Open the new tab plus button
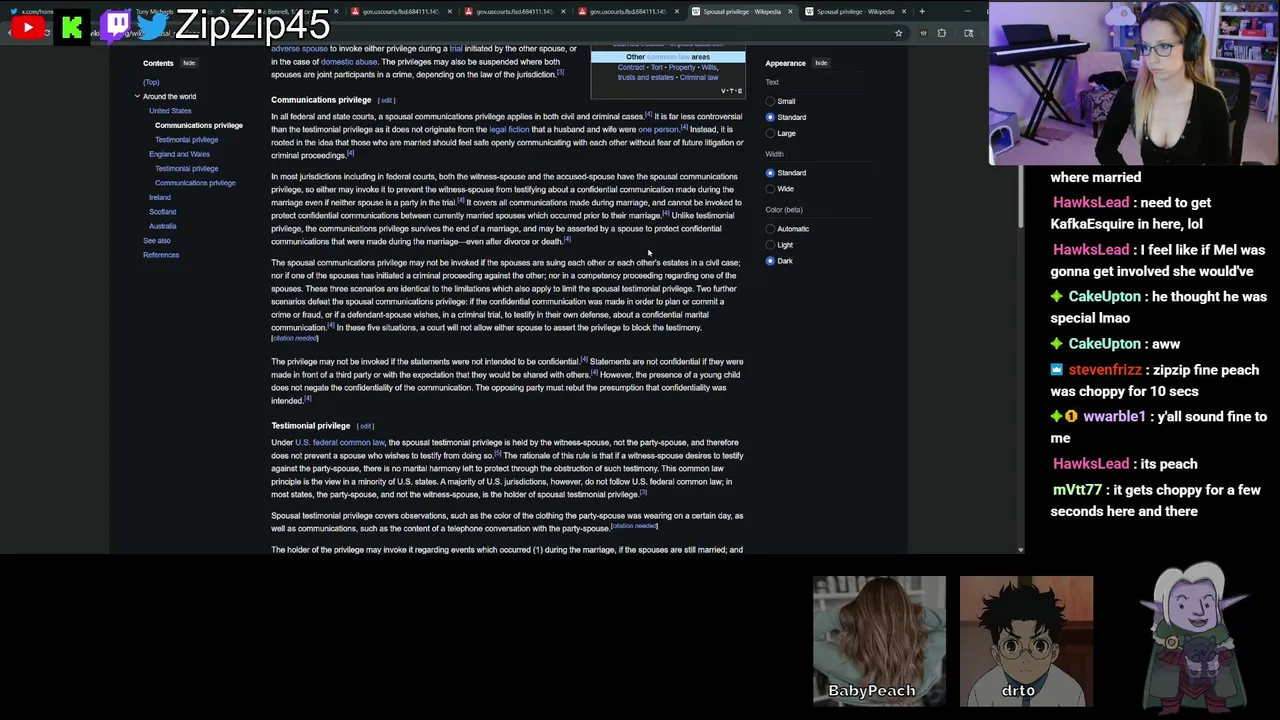 tap(921, 11)
